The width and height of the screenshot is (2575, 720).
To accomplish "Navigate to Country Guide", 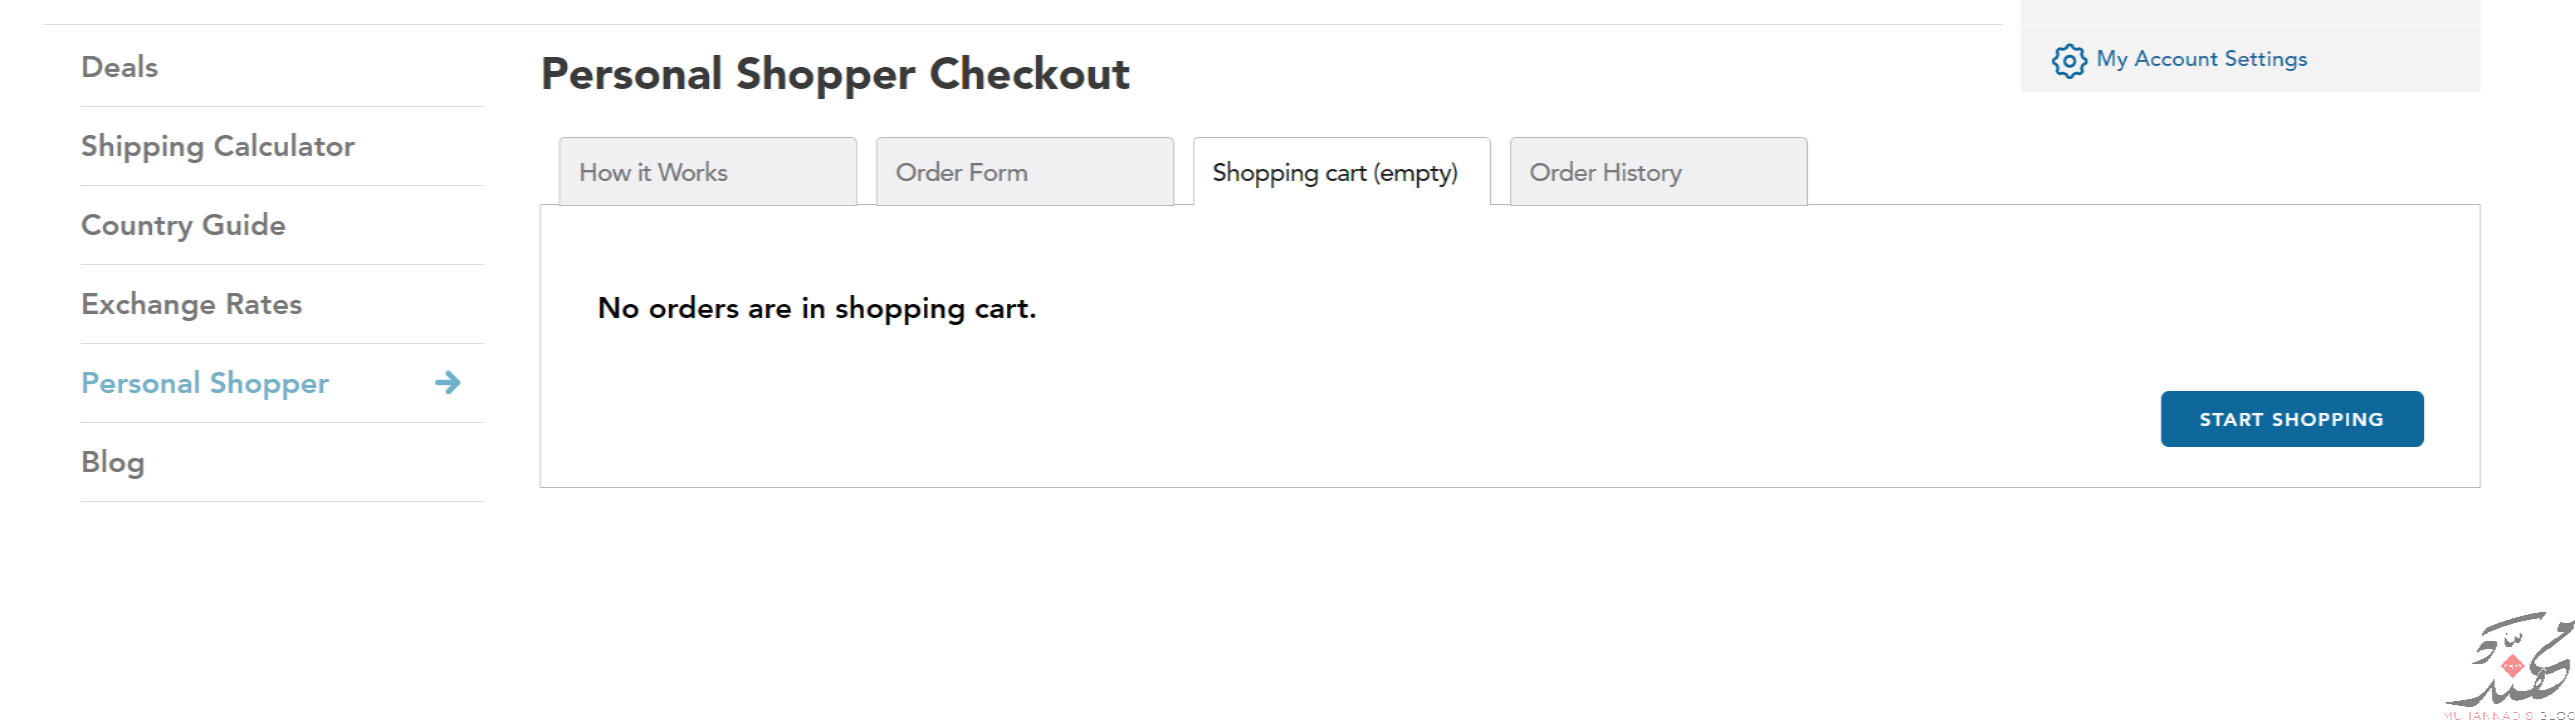I will pos(183,225).
